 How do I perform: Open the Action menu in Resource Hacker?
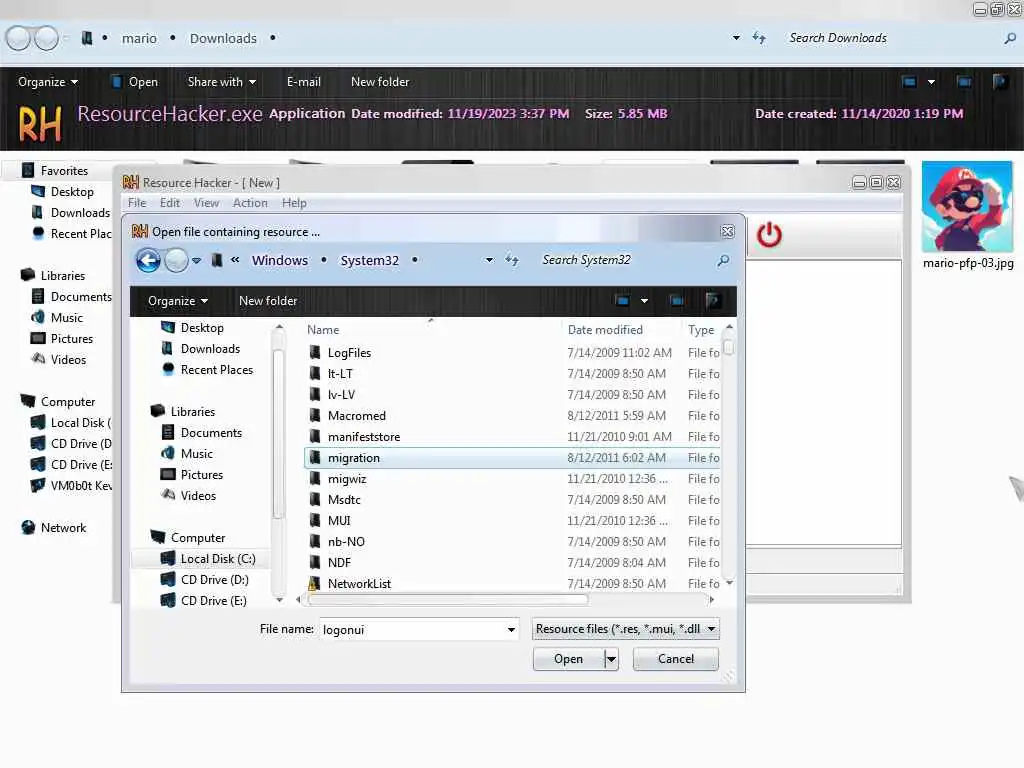coord(250,203)
